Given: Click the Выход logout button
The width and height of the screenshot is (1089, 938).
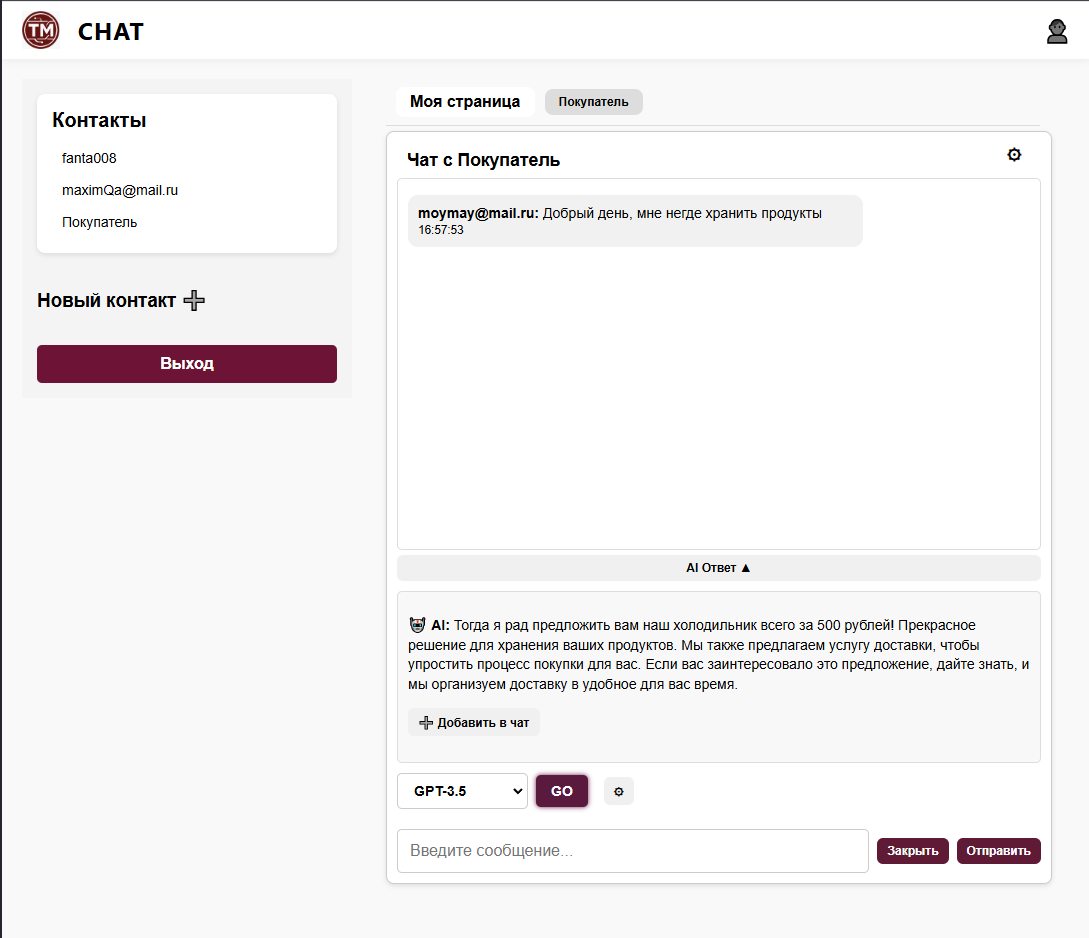Looking at the screenshot, I should coord(187,364).
